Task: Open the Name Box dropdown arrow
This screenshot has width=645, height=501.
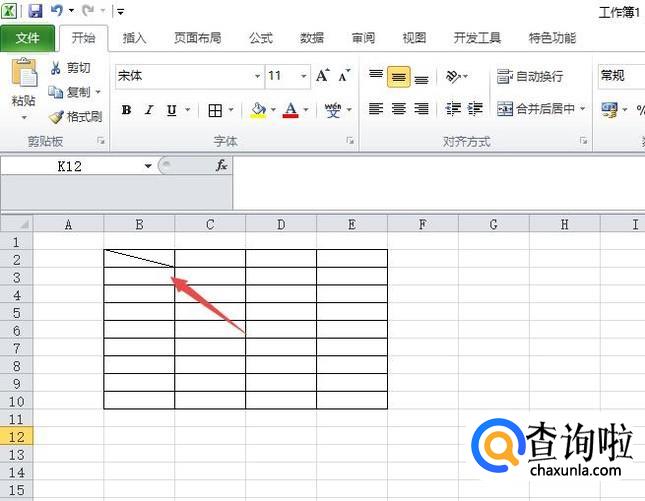Action: point(148,166)
